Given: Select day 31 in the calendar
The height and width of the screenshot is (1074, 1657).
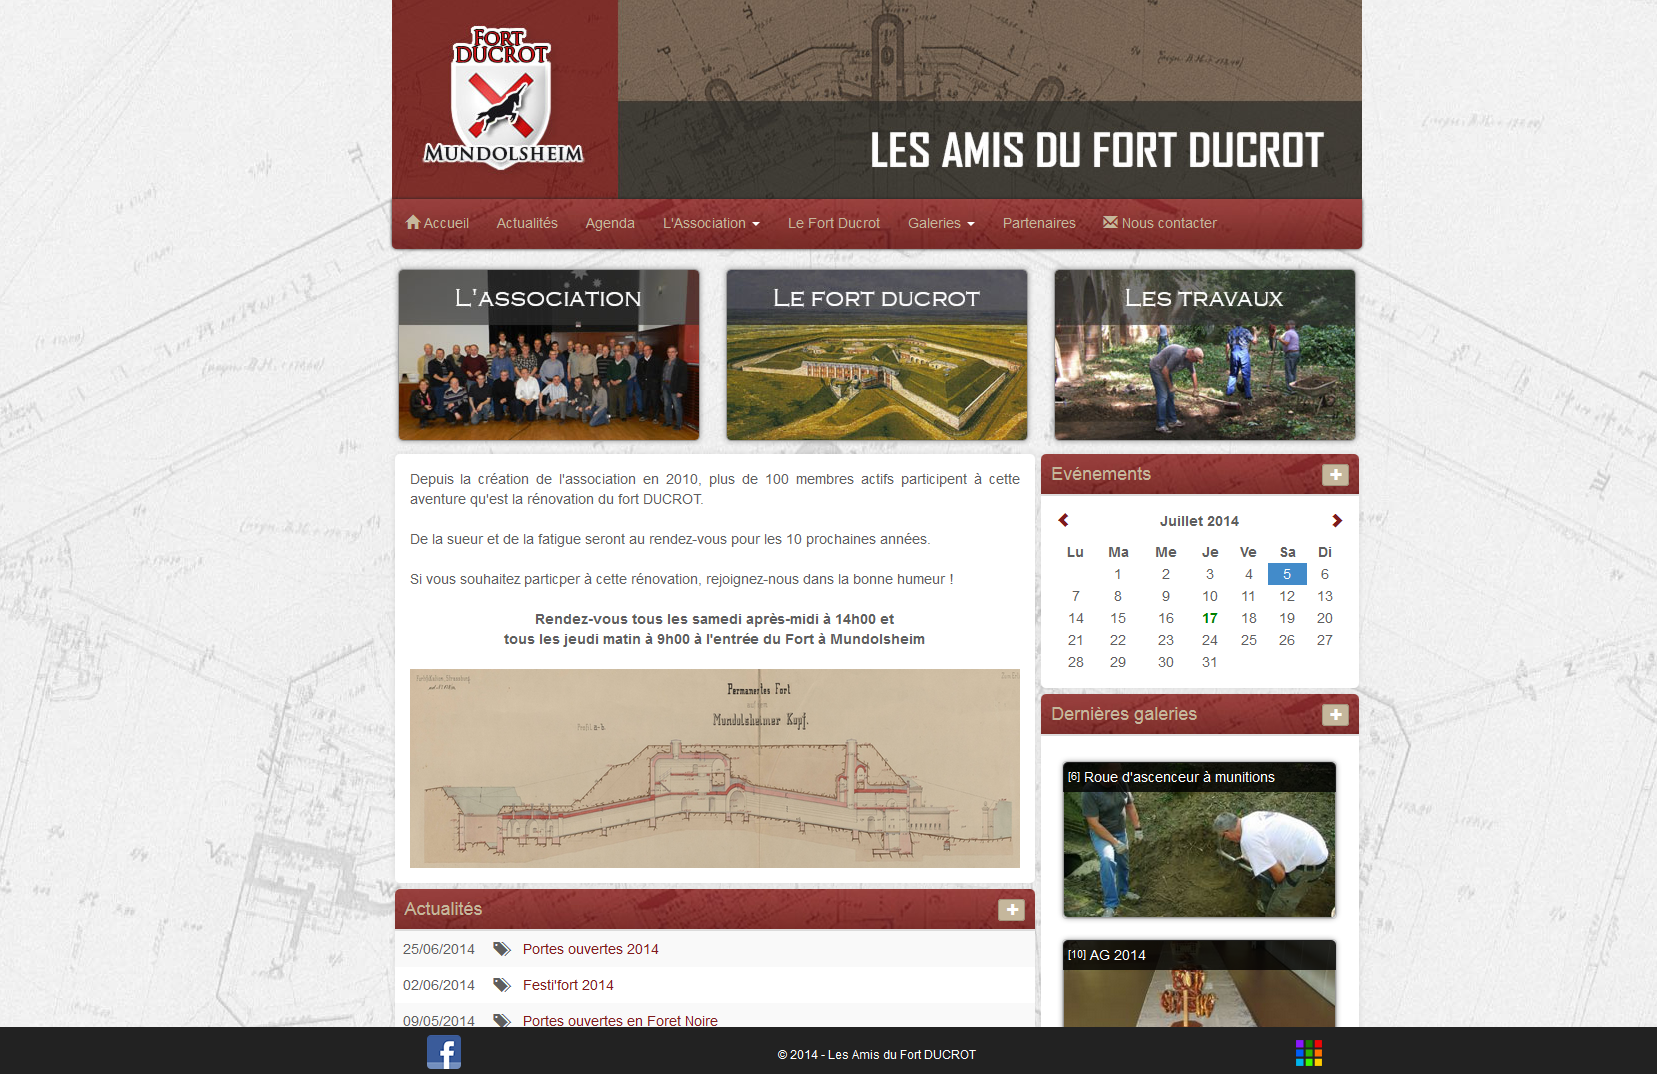Looking at the screenshot, I should 1210,662.
